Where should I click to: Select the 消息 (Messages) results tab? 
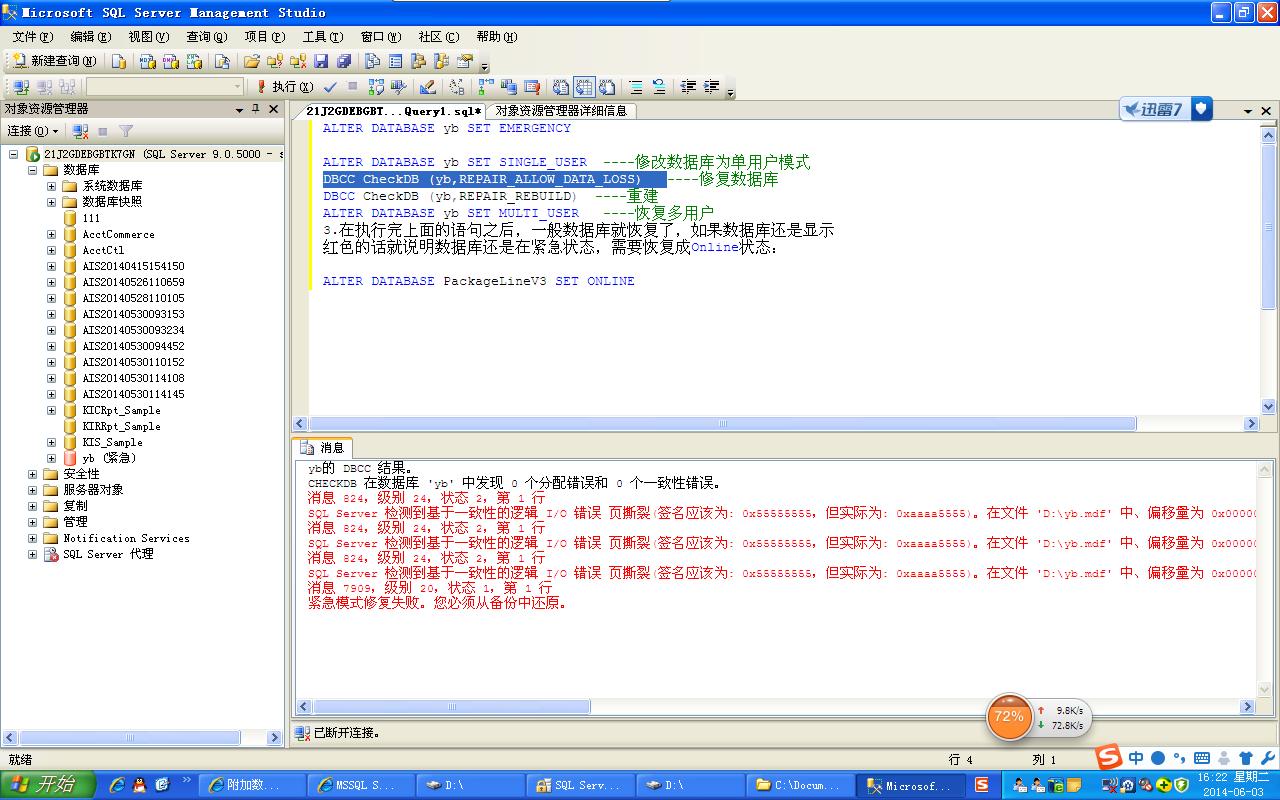324,448
